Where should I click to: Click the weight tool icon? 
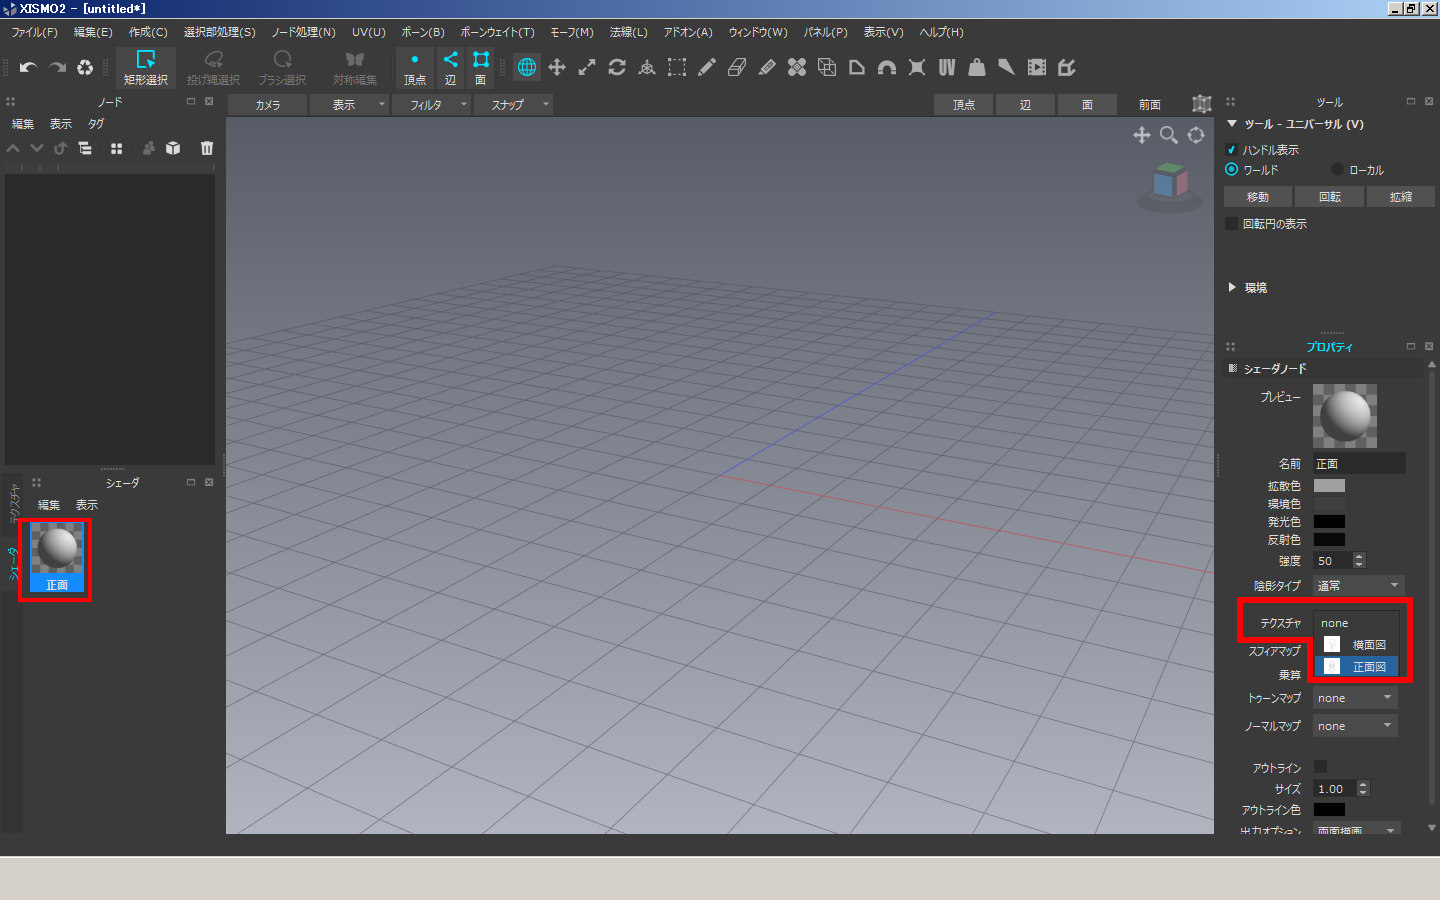(x=977, y=67)
